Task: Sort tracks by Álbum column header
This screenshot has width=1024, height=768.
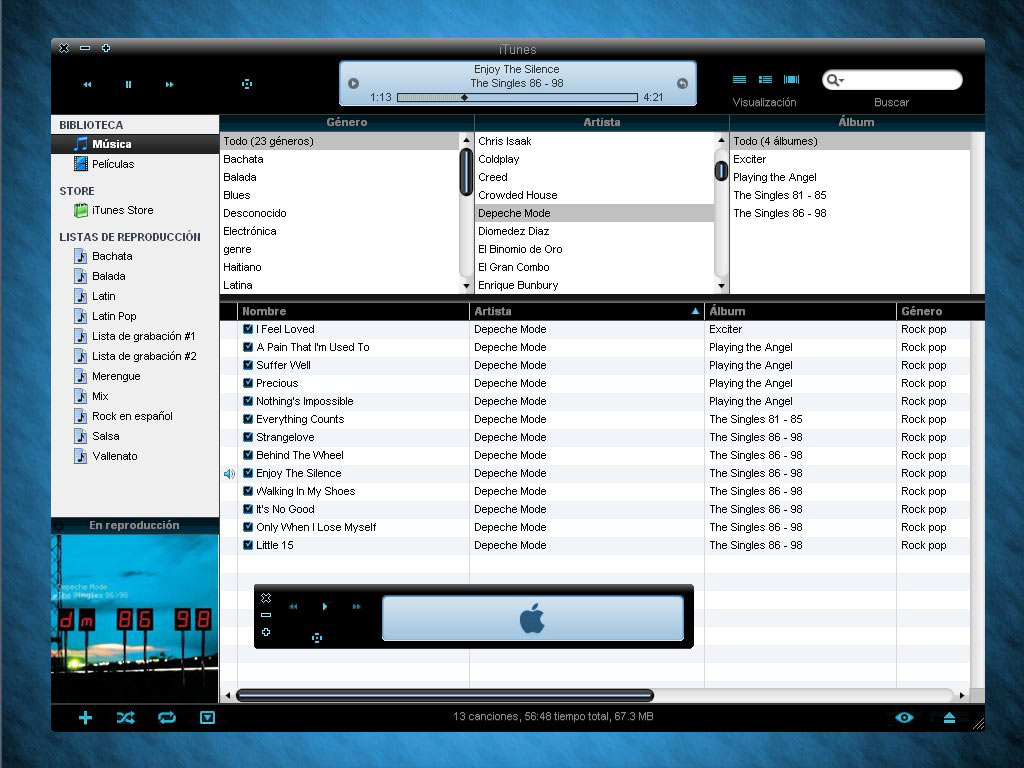Action: pyautogui.click(x=800, y=312)
